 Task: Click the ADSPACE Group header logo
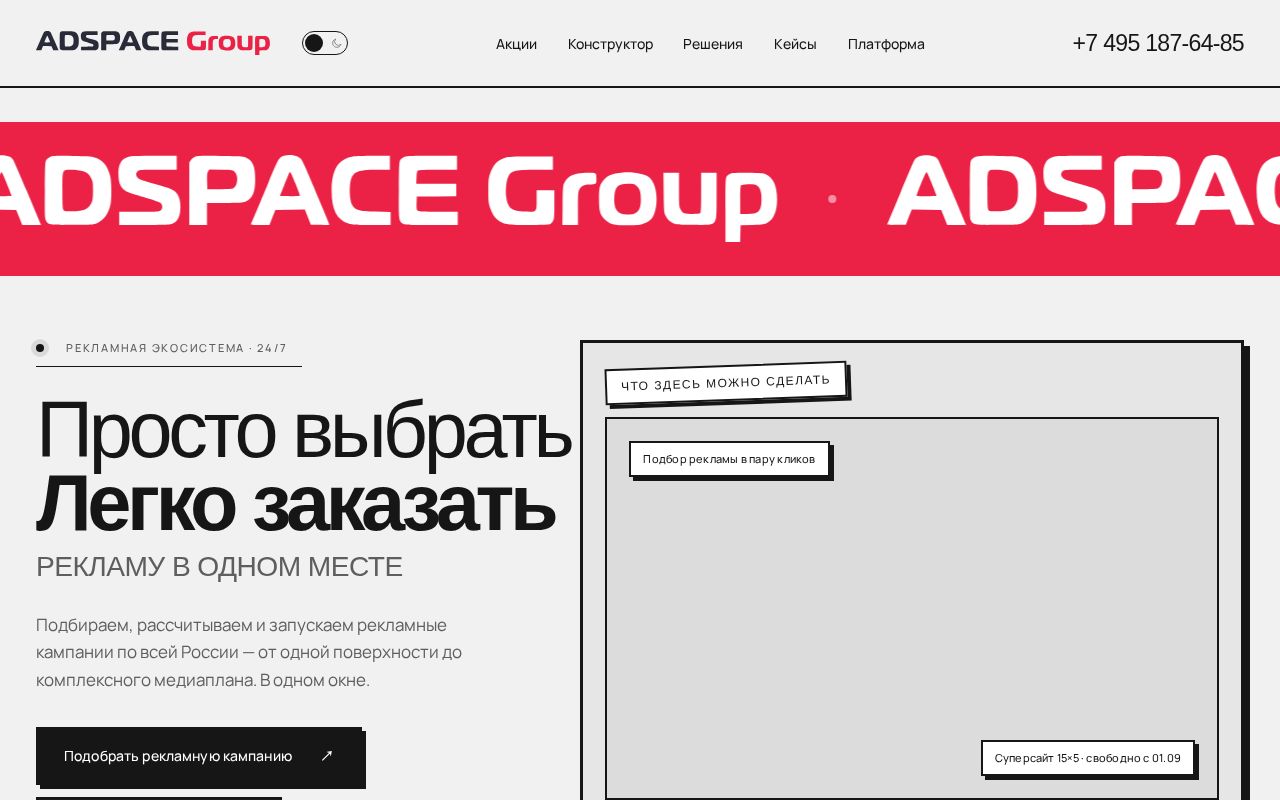[x=153, y=42]
